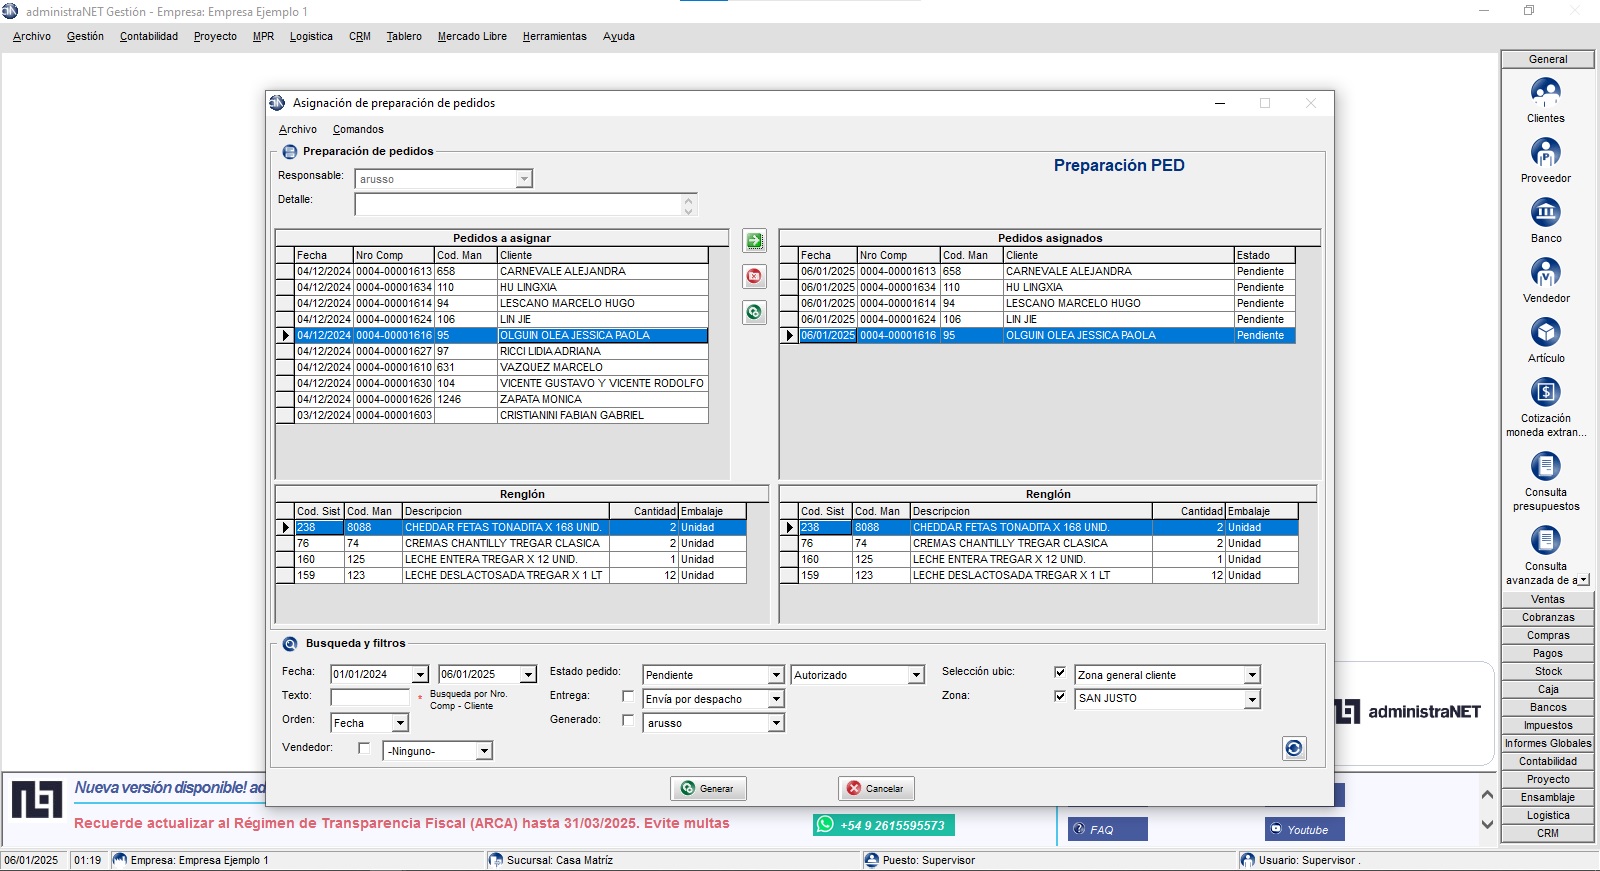Open Gestión menu in main window
Image resolution: width=1600 pixels, height=871 pixels.
pyautogui.click(x=85, y=37)
